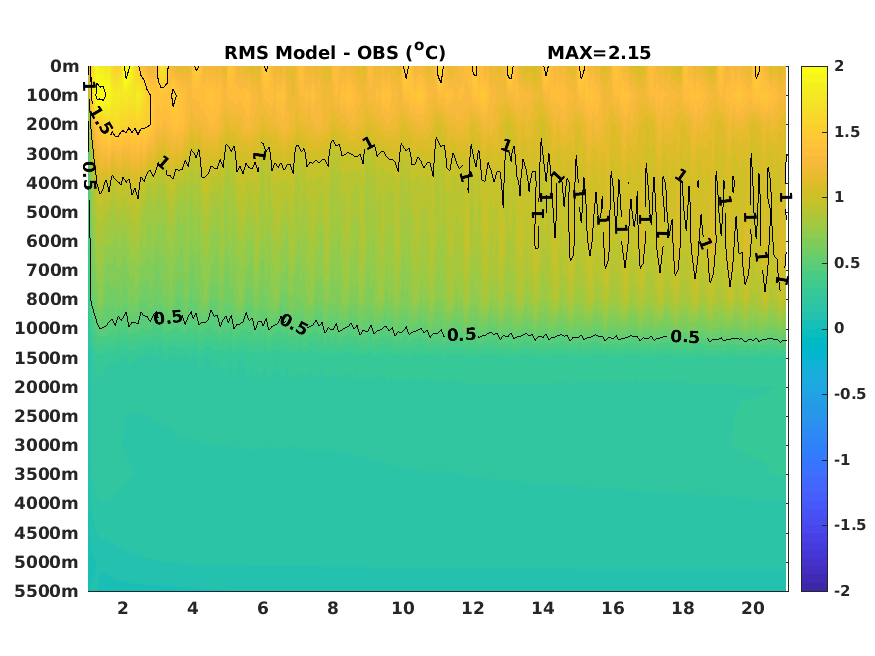
Task: Click the x-axis tick label "14"
Action: pyautogui.click(x=543, y=608)
